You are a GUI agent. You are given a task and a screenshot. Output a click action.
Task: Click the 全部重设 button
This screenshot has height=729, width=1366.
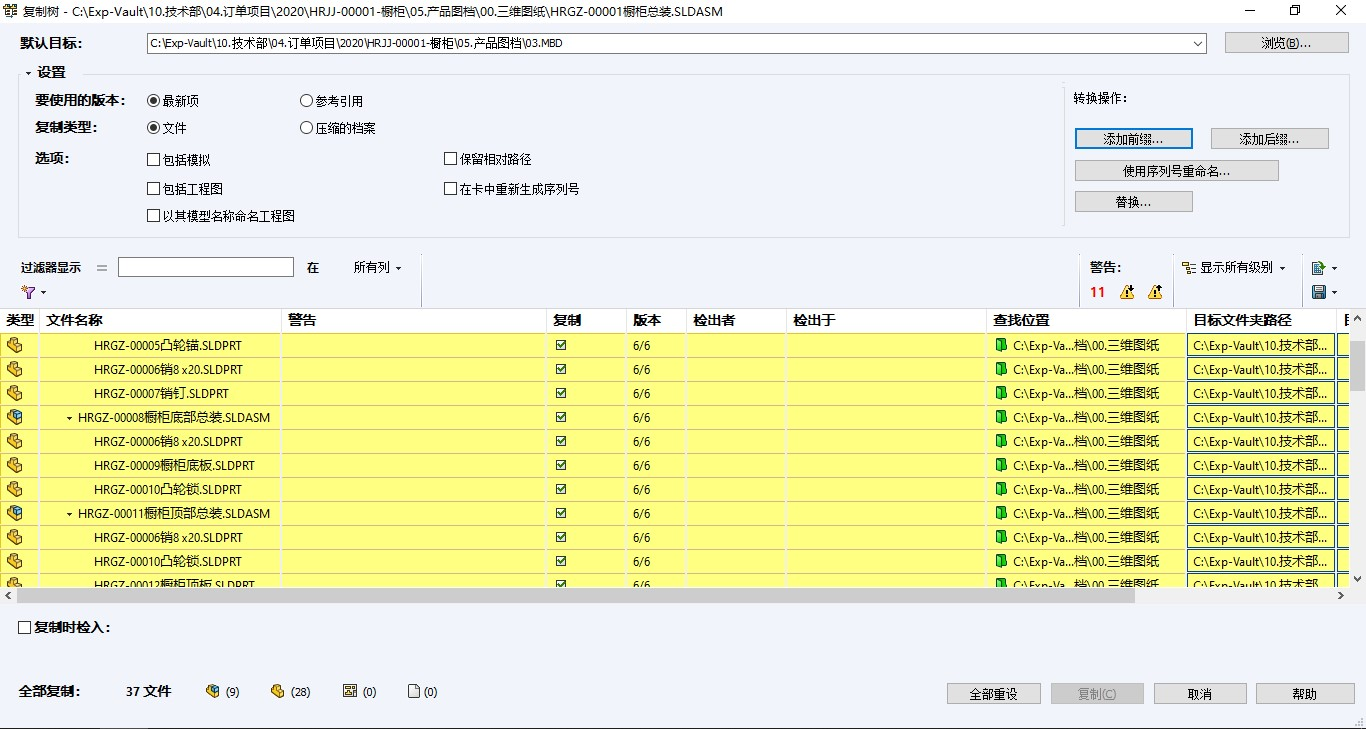point(993,693)
